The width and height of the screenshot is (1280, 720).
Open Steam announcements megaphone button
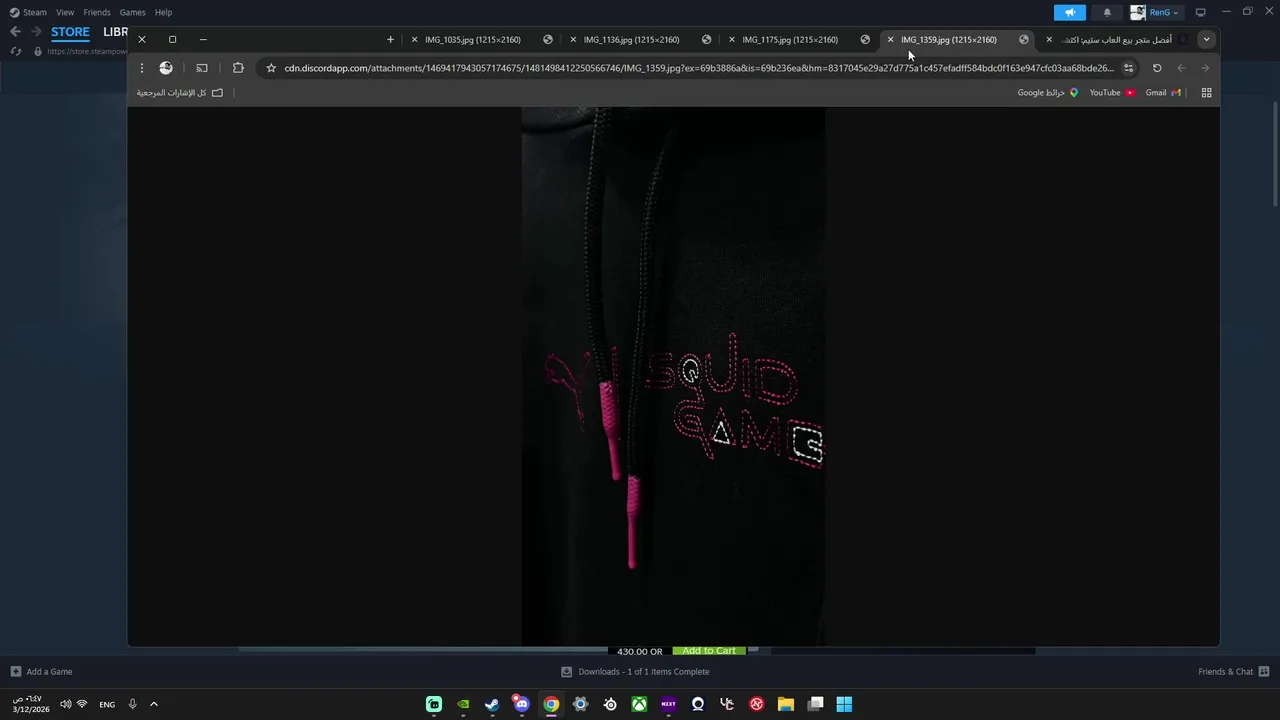[x=1069, y=12]
